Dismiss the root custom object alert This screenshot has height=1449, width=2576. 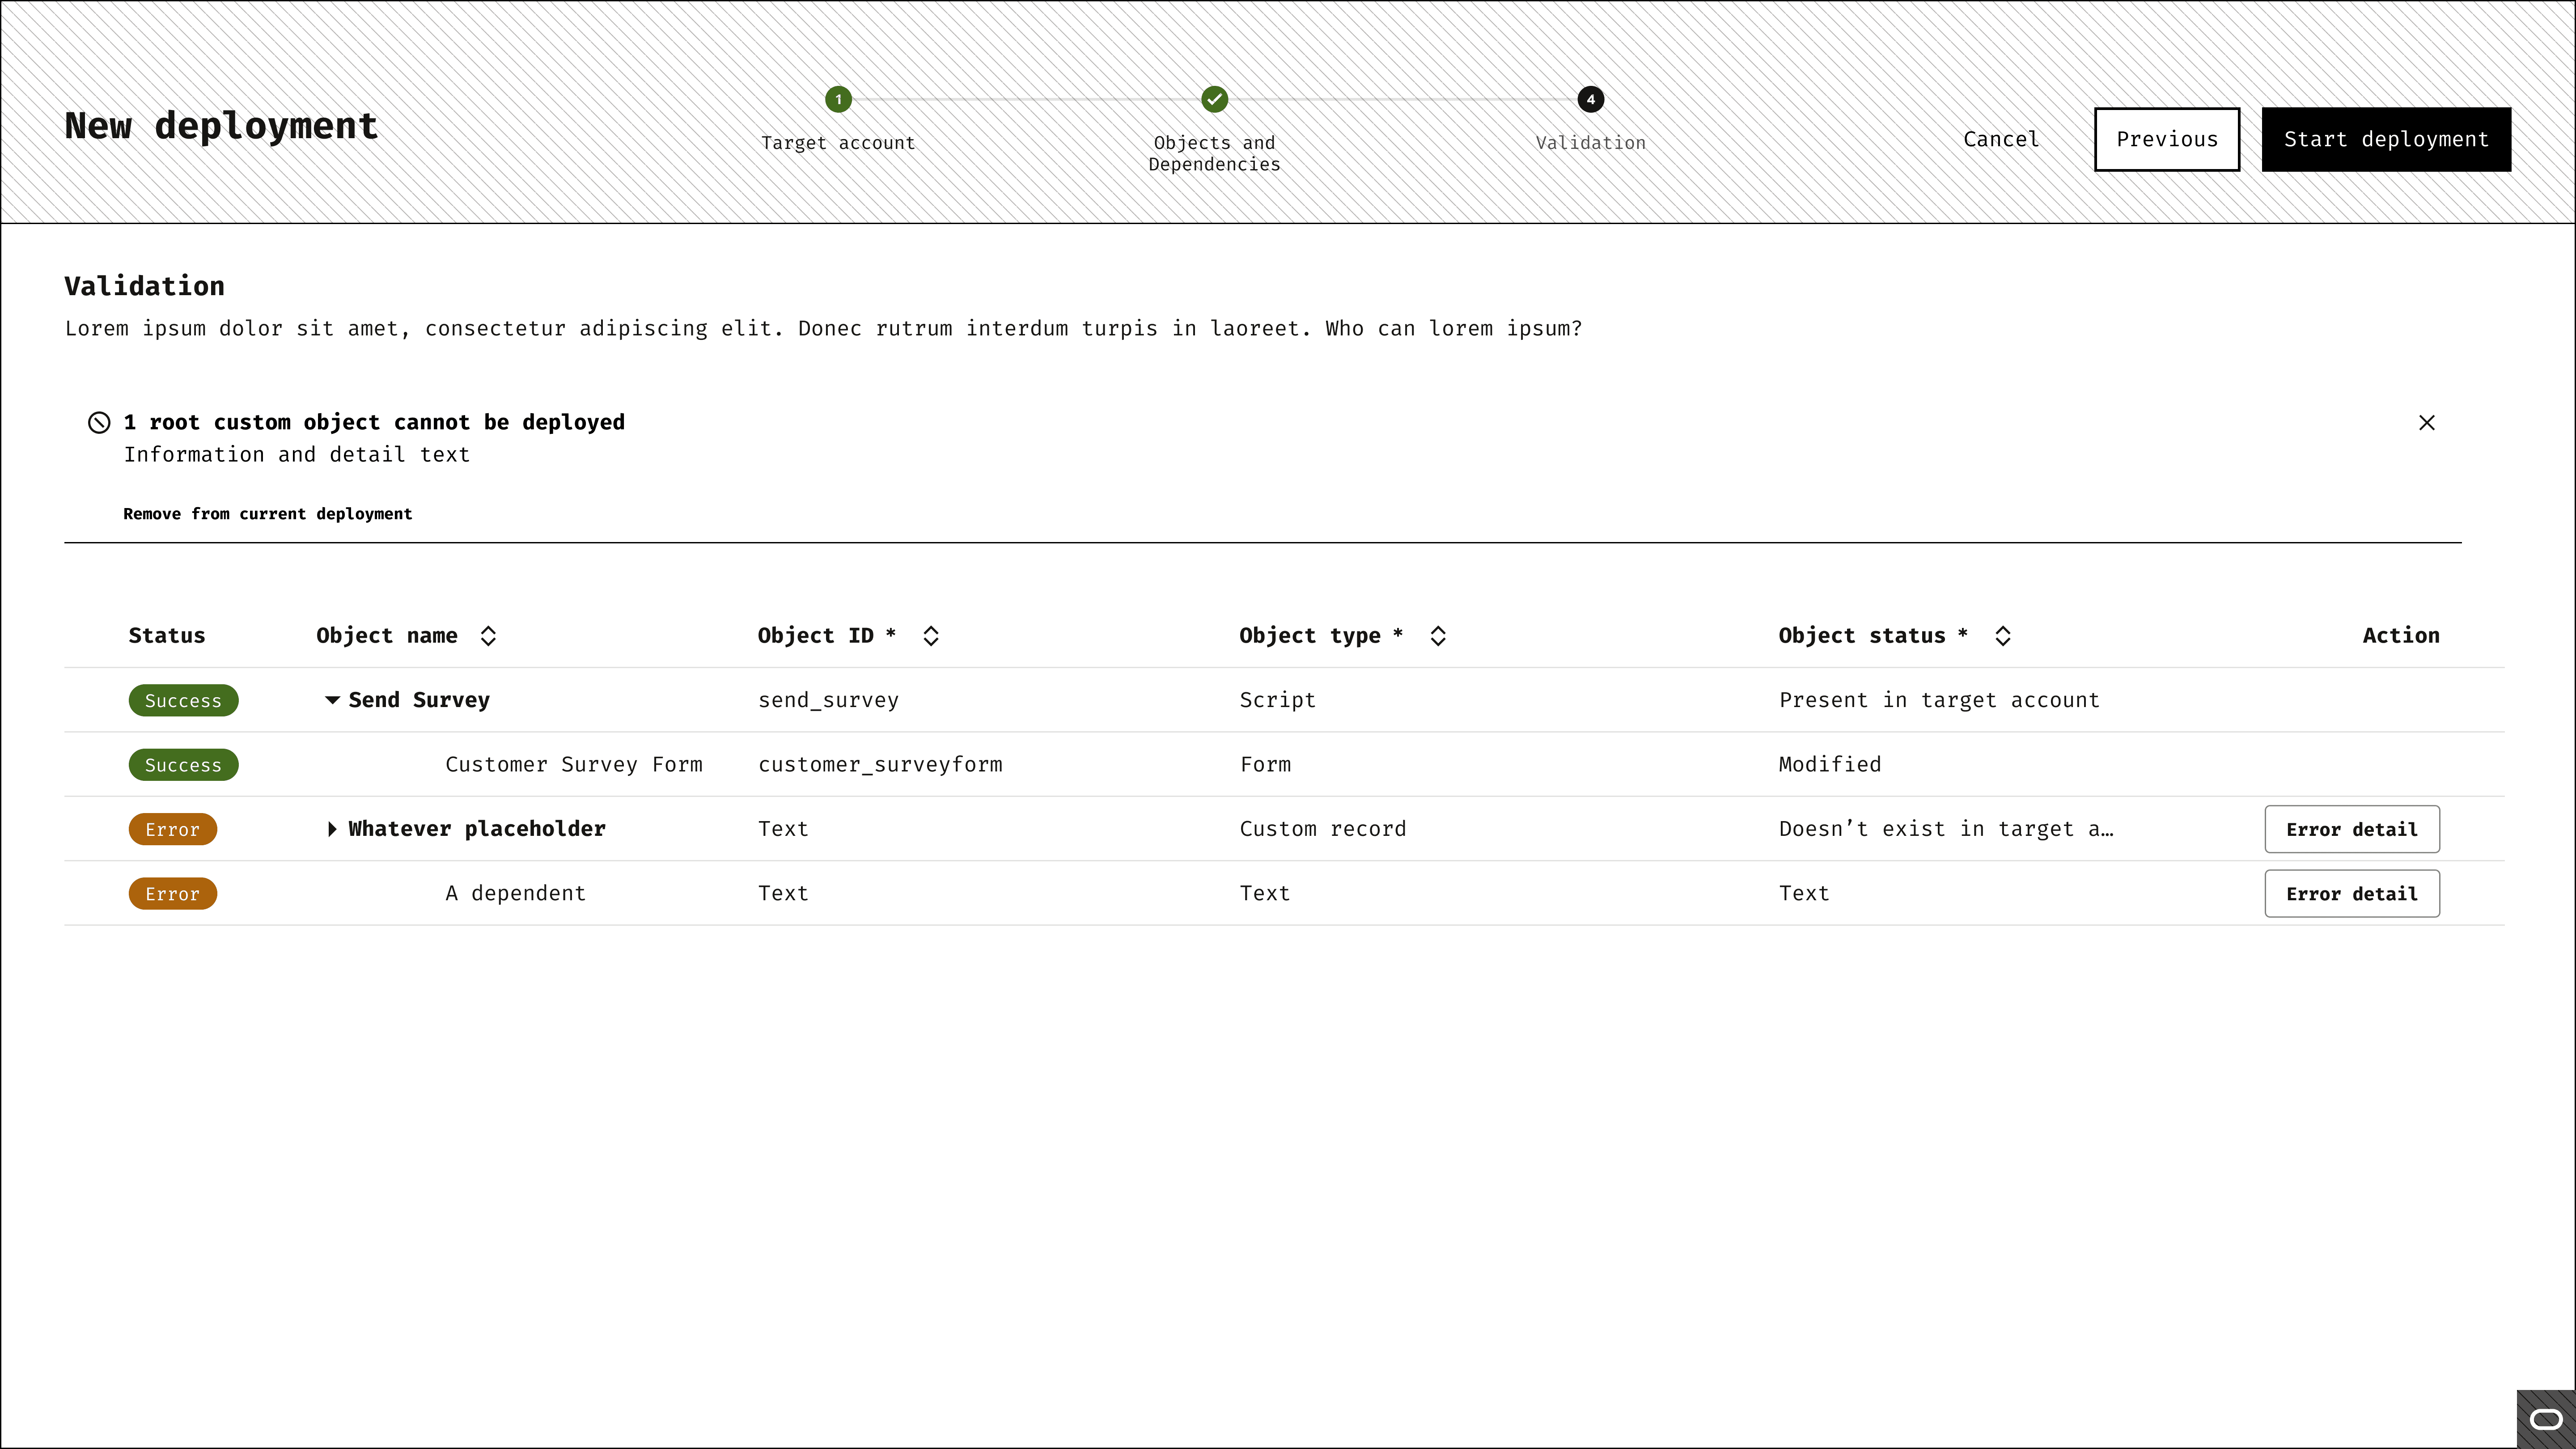tap(2426, 423)
